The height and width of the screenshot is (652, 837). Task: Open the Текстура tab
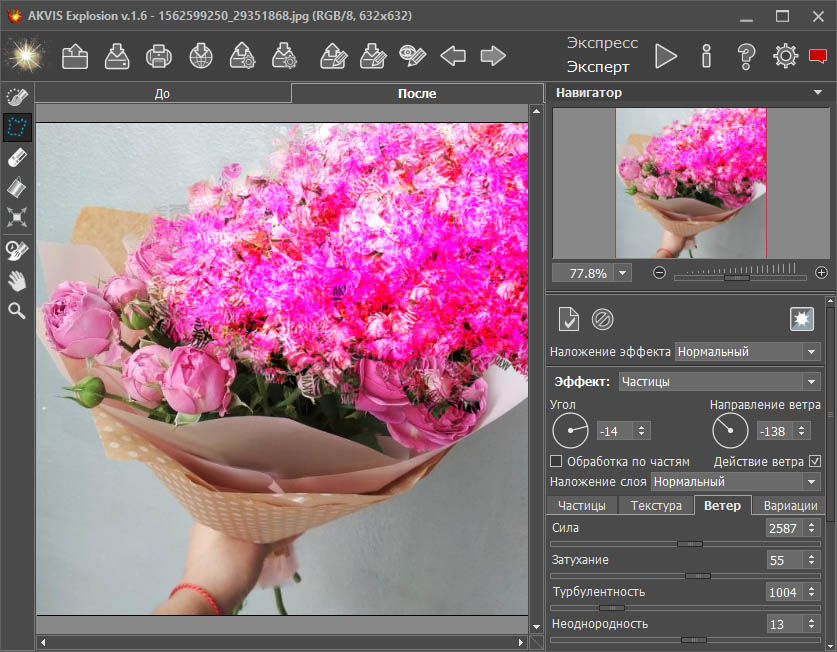coord(656,505)
